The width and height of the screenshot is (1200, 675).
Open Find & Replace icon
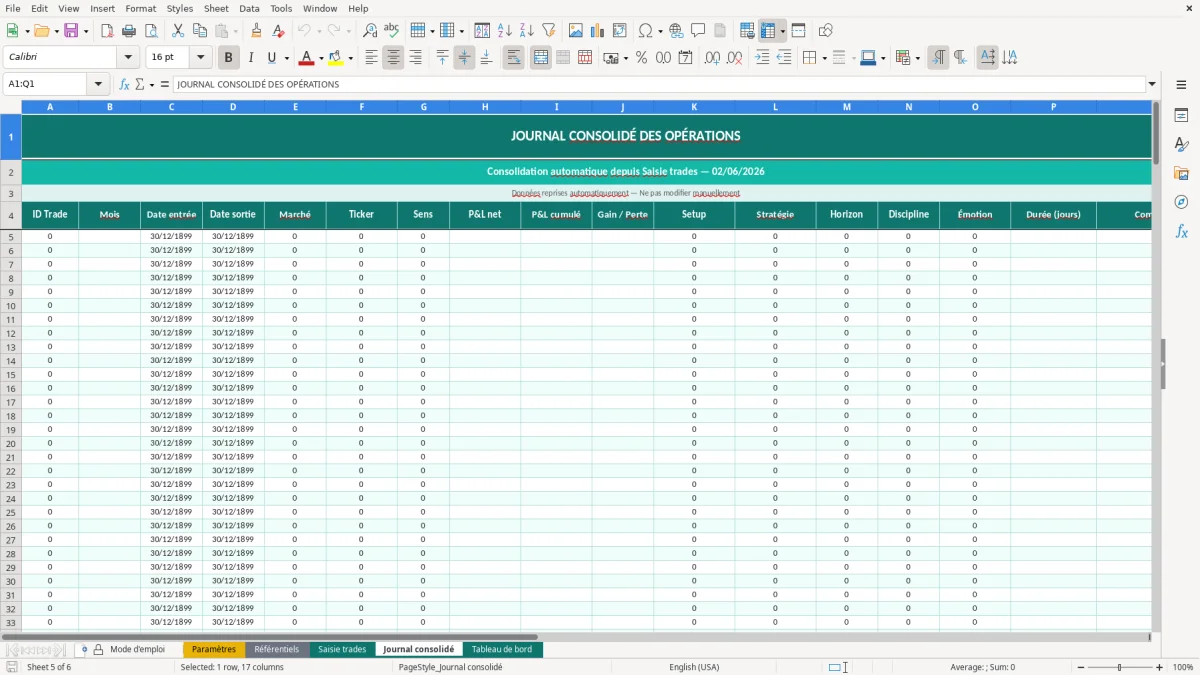pos(370,31)
